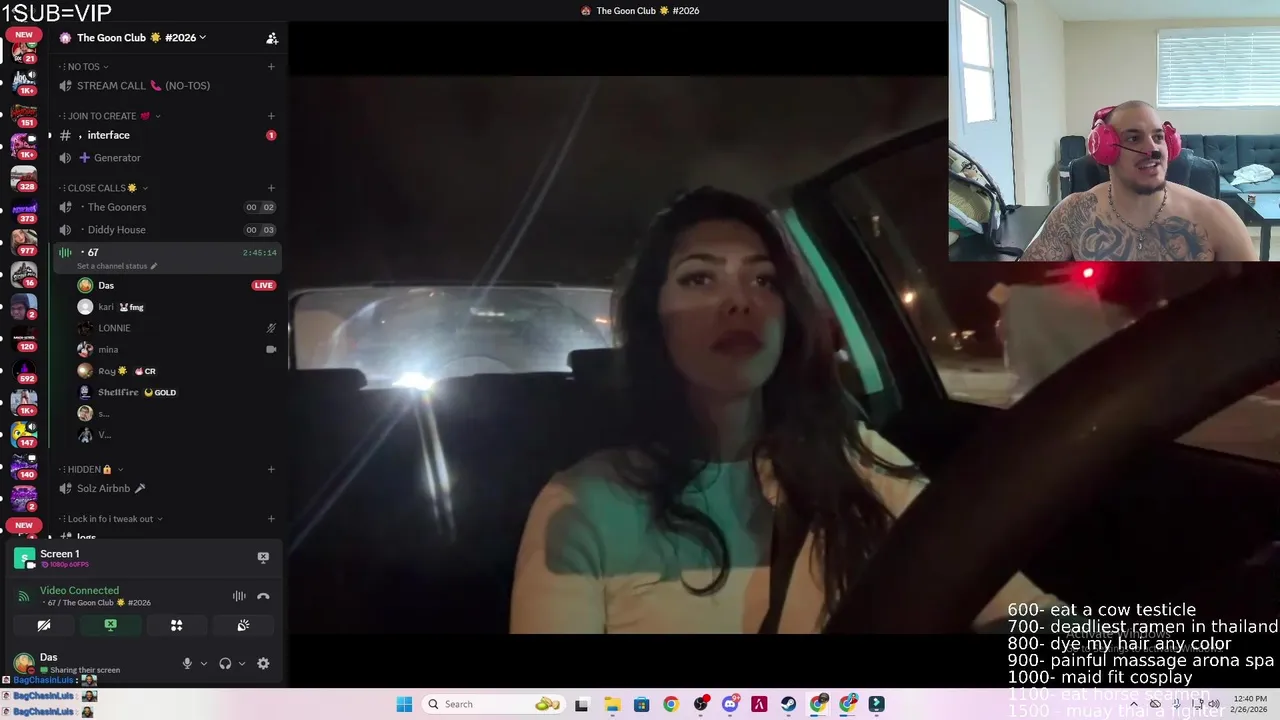Viewport: 1280px width, 720px height.
Task: Open the invite people icon beside server name
Action: pos(271,38)
